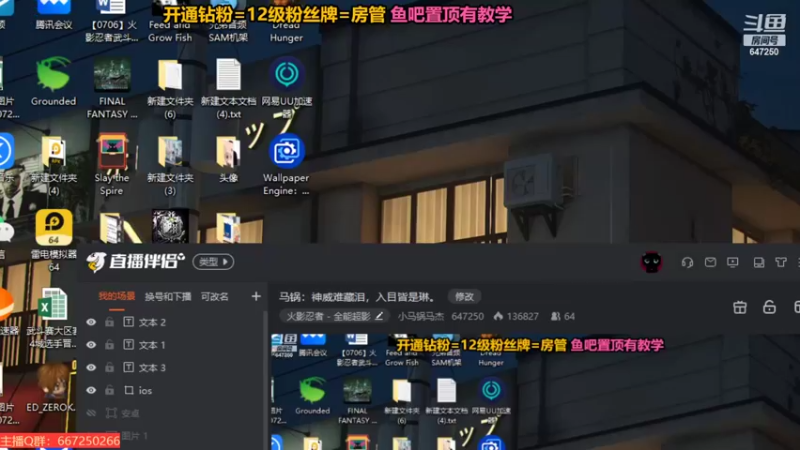Click the 直播伴侣 logo in the header
The height and width of the screenshot is (450, 800).
(x=135, y=262)
